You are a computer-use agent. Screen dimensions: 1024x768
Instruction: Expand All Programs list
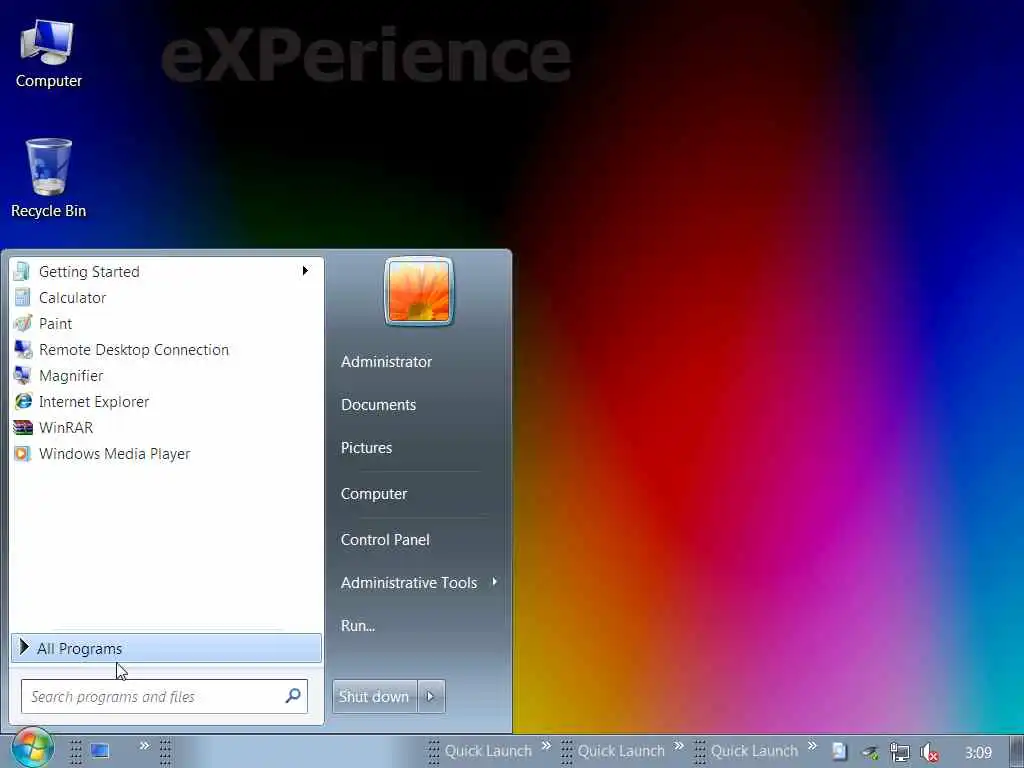(x=166, y=648)
